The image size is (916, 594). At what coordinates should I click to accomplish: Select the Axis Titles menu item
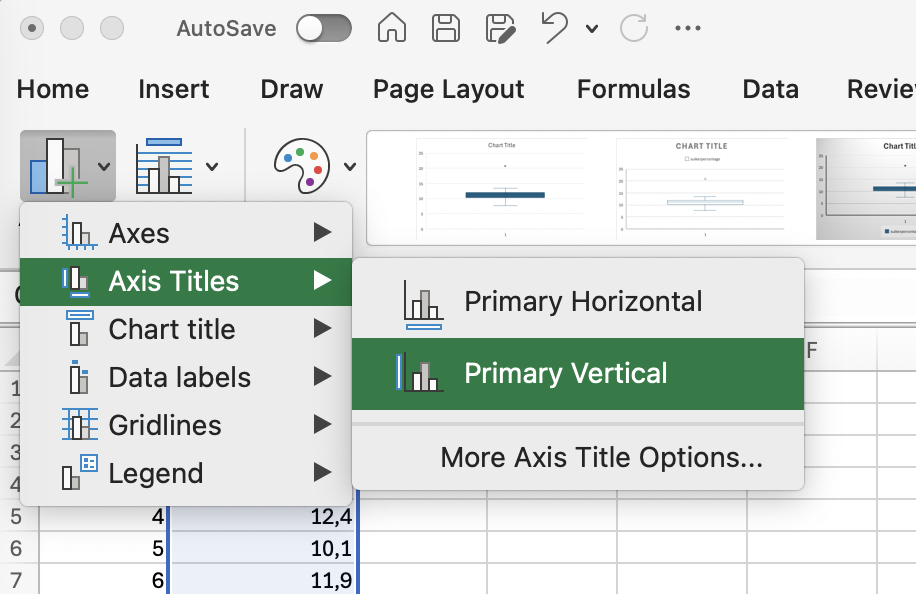click(186, 282)
